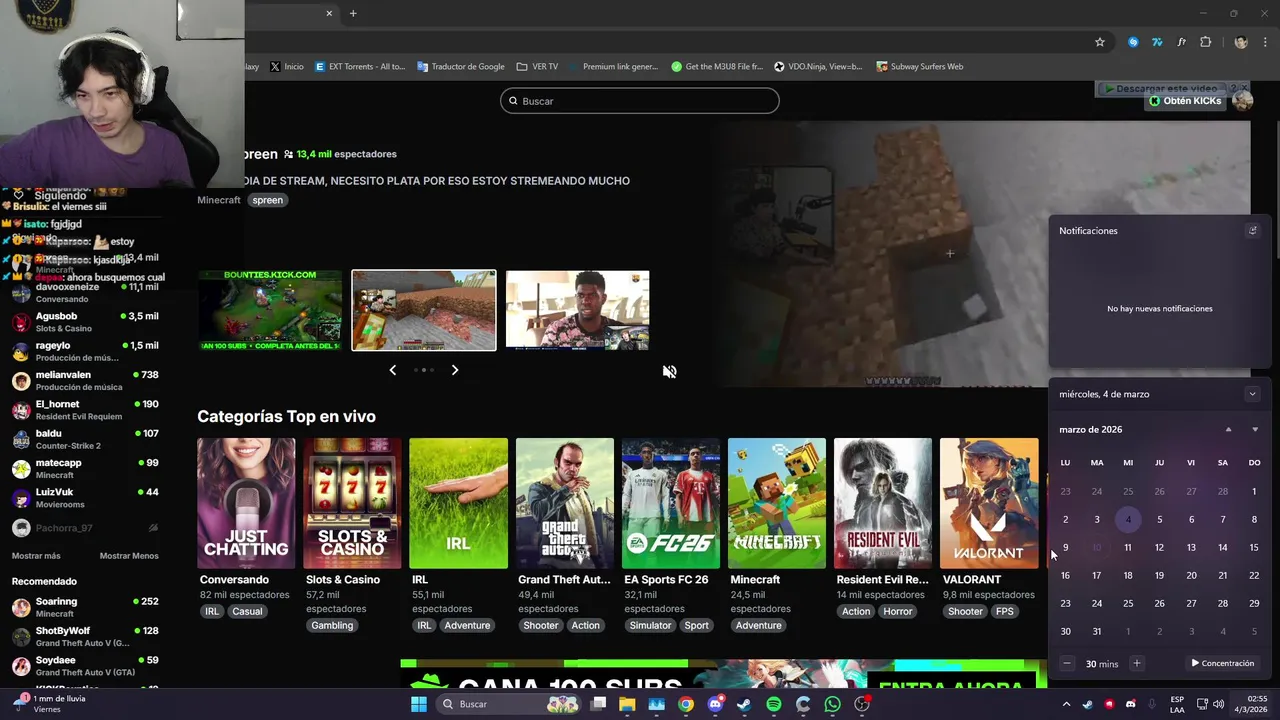Viewport: 1280px width, 720px height.
Task: Click the spreen tag under stream title
Action: click(x=267, y=200)
